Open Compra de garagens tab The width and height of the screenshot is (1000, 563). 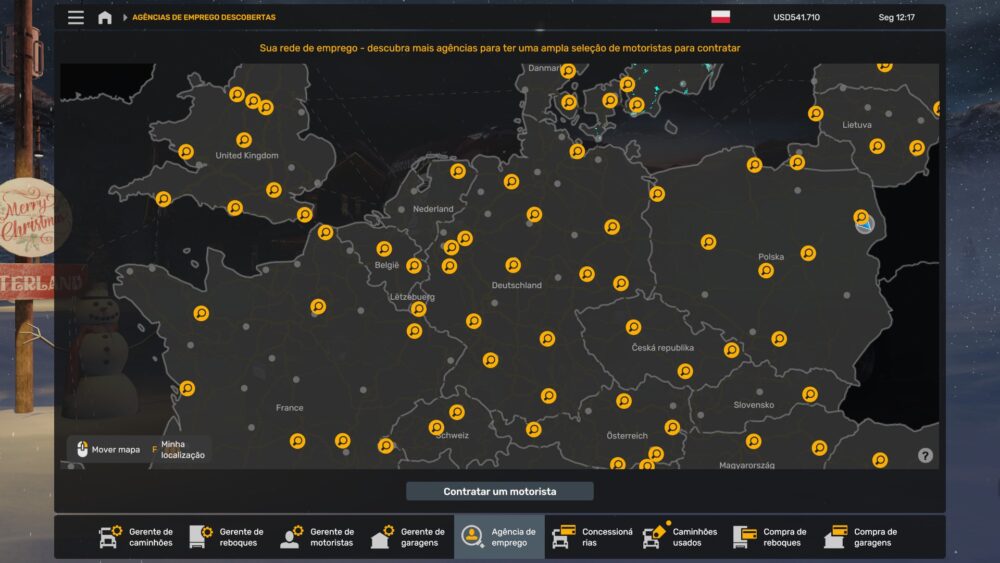862,537
